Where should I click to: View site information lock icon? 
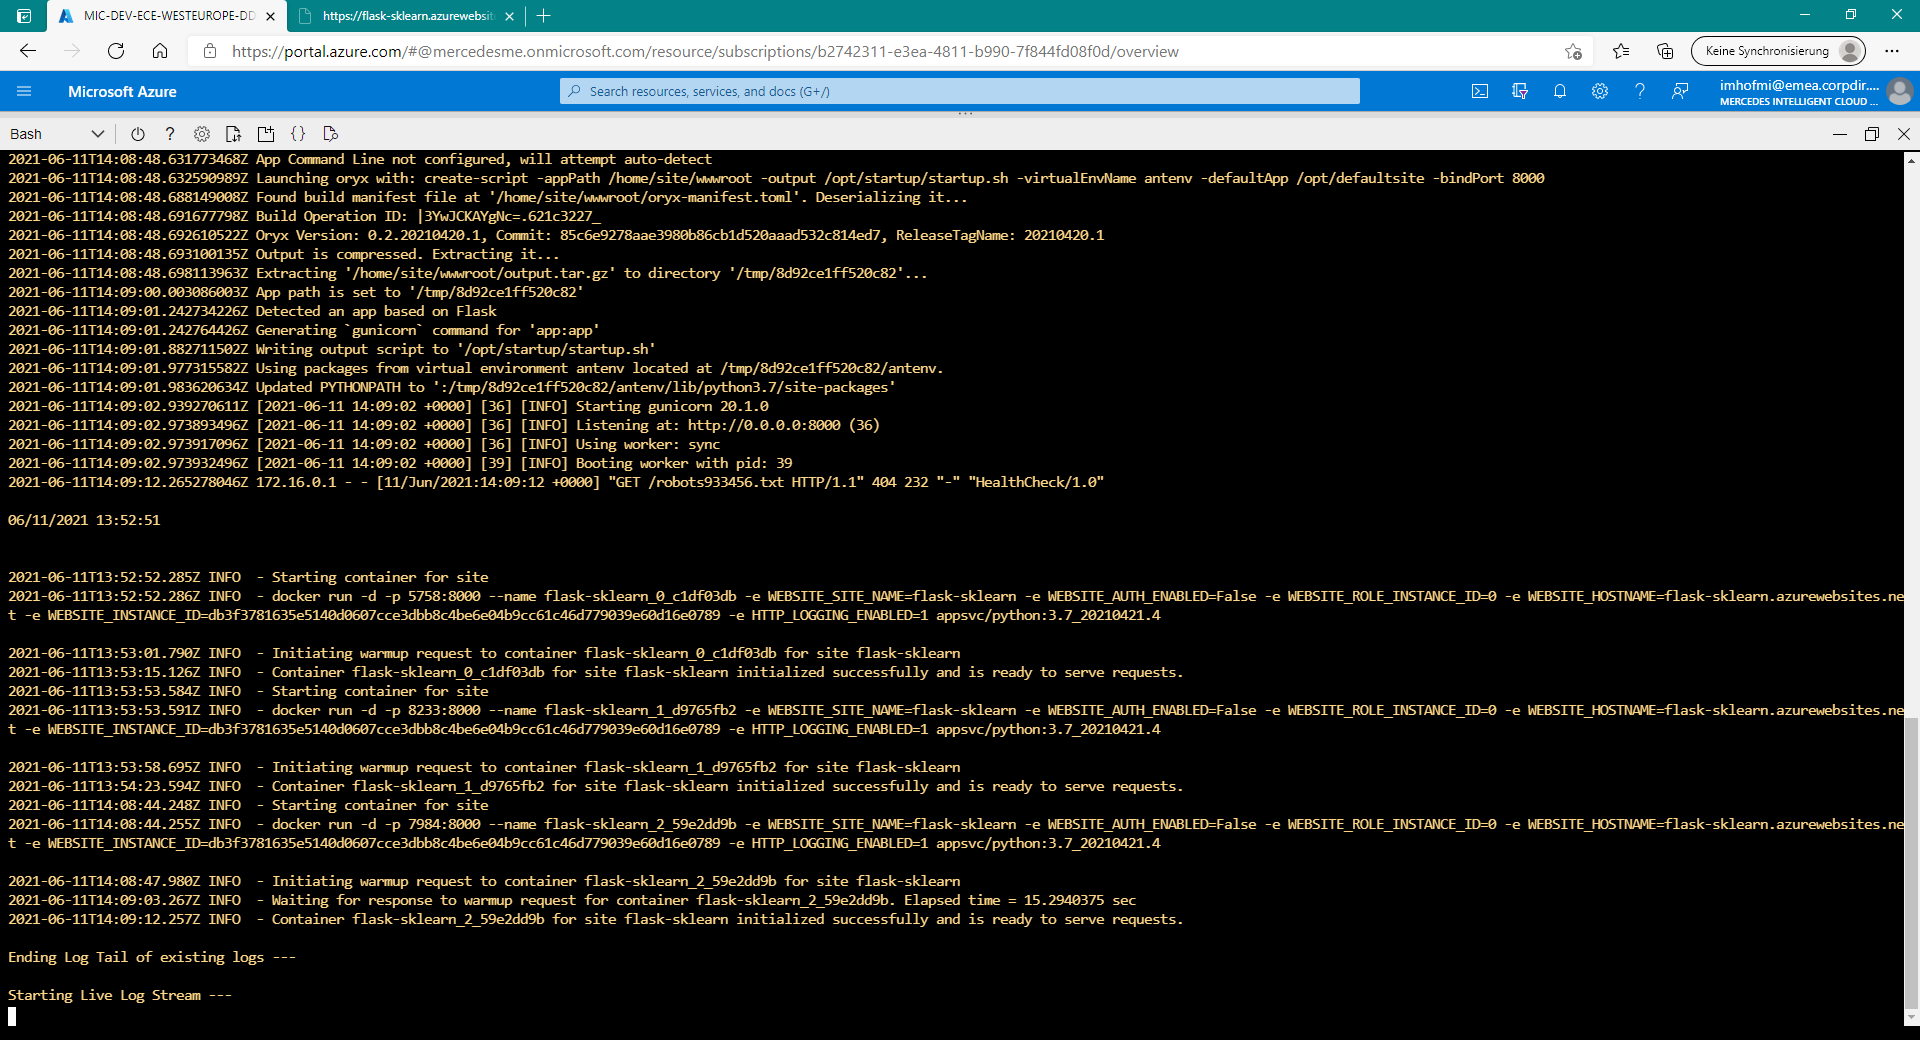(x=210, y=51)
